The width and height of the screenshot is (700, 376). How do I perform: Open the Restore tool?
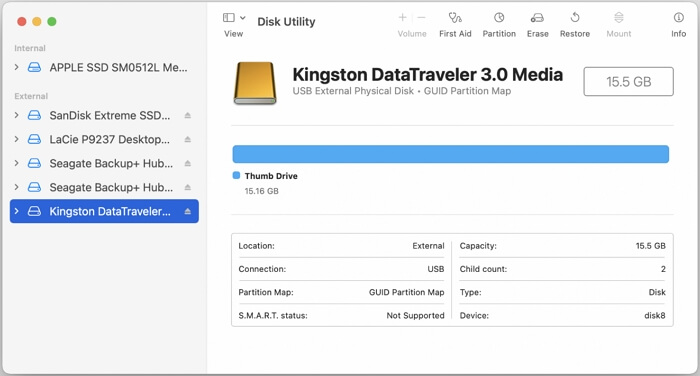[575, 25]
